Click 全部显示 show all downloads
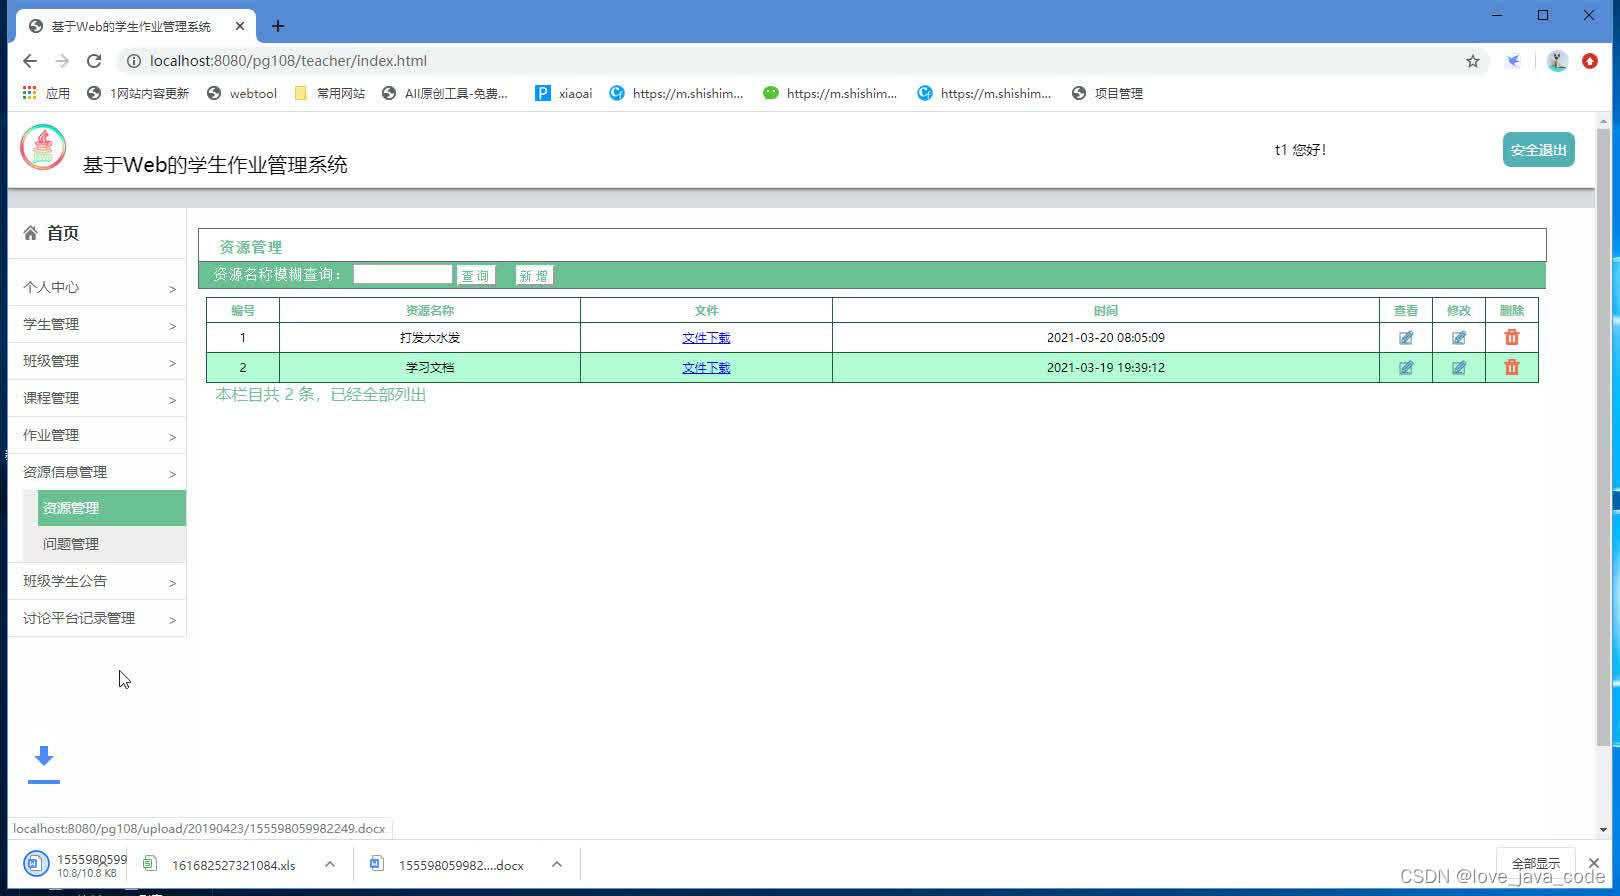Screen dimensions: 1620x896 [x=1535, y=863]
